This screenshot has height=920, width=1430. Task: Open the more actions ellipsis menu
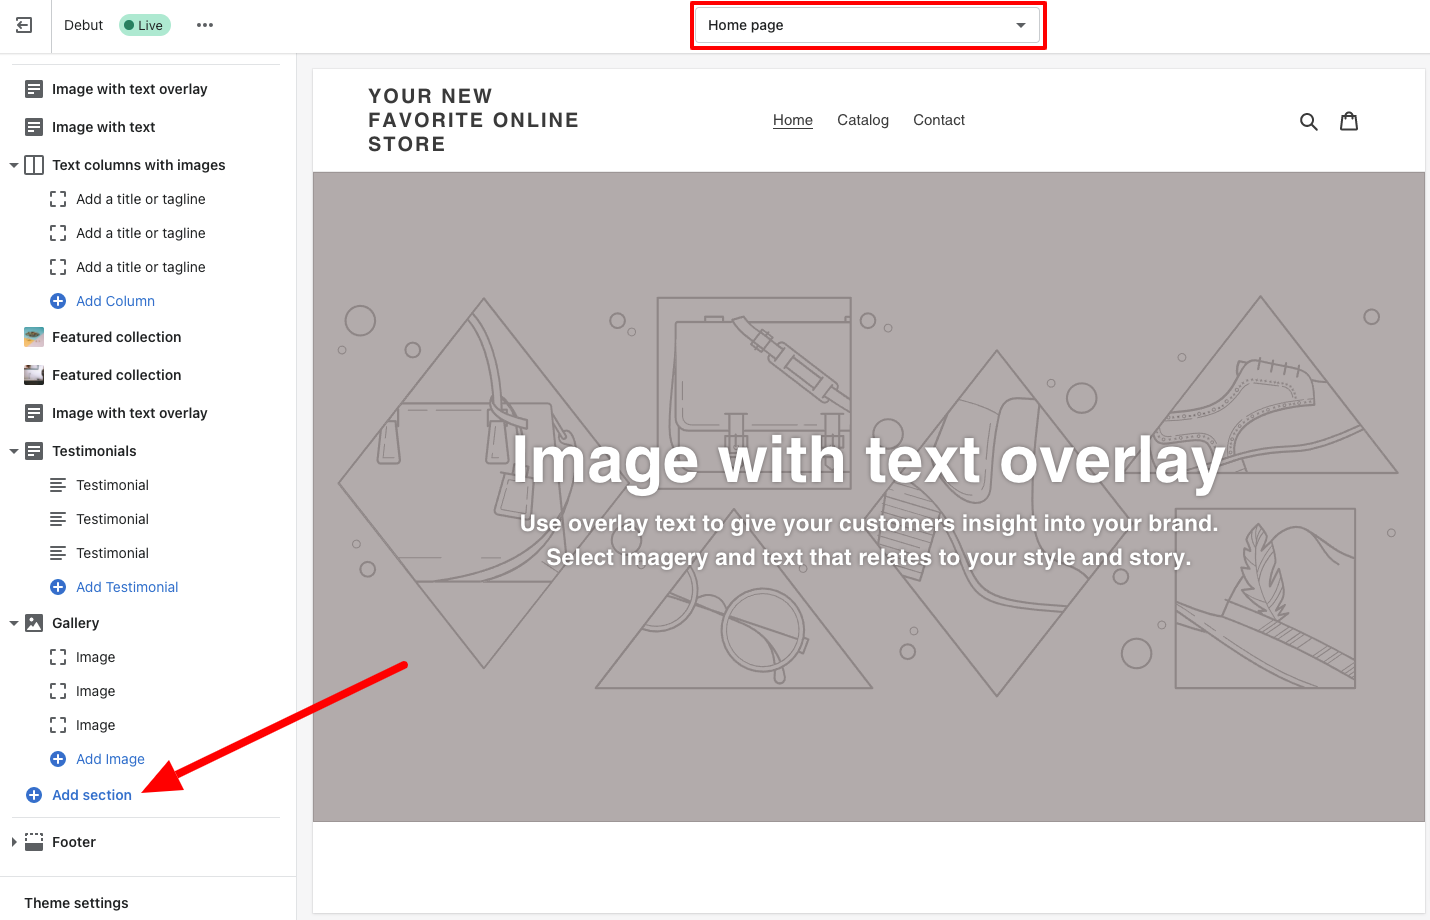(x=205, y=25)
